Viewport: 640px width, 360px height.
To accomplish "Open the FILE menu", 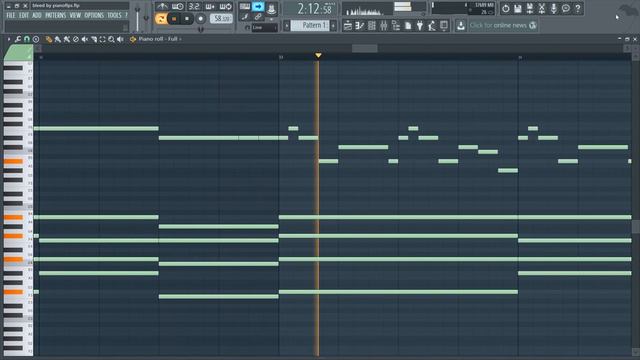I will coord(11,15).
